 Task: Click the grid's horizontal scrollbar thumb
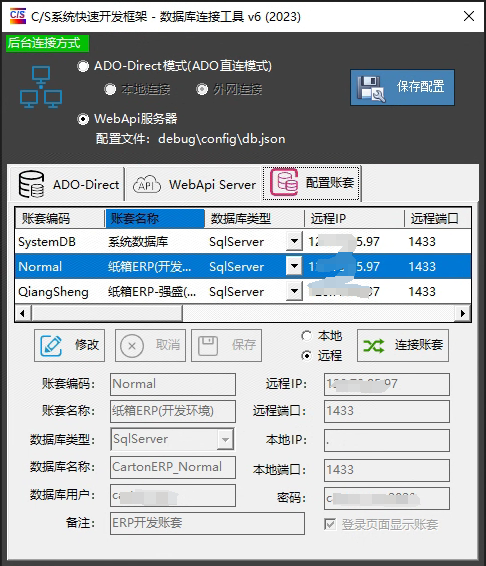point(107,313)
